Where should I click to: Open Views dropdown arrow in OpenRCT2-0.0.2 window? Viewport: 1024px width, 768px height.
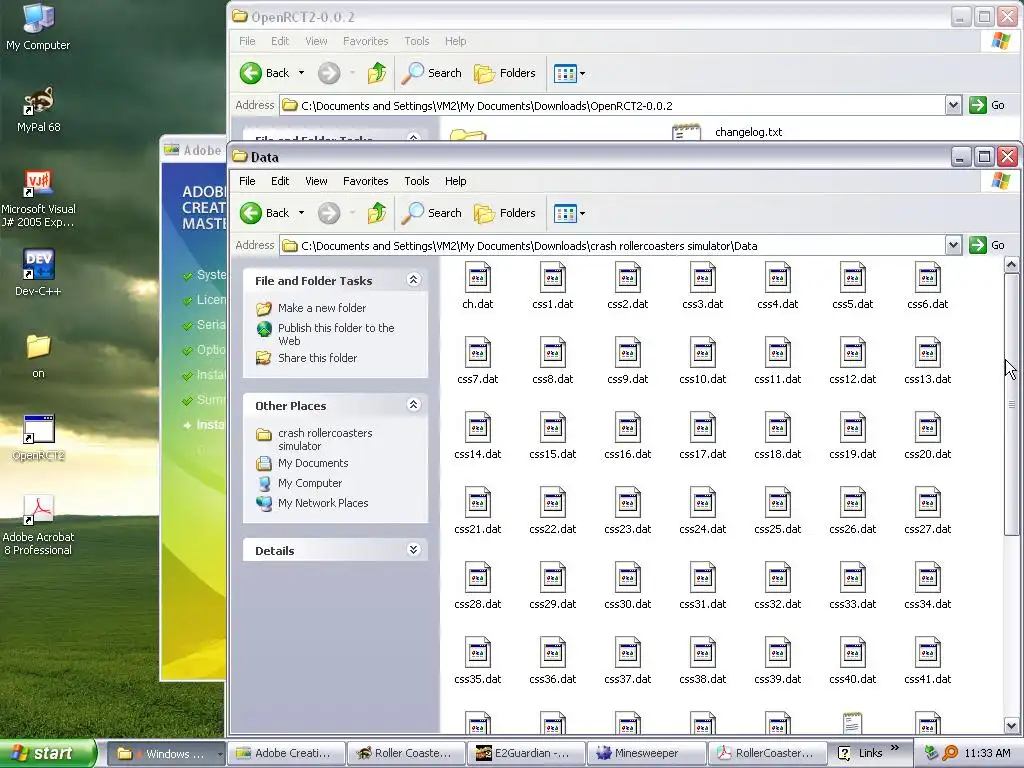click(x=583, y=73)
